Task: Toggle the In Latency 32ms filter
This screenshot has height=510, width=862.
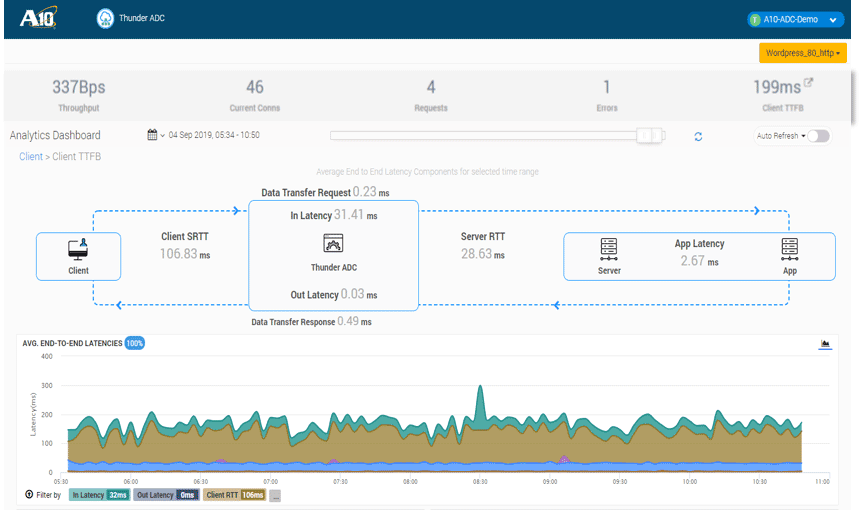Action: (100, 495)
